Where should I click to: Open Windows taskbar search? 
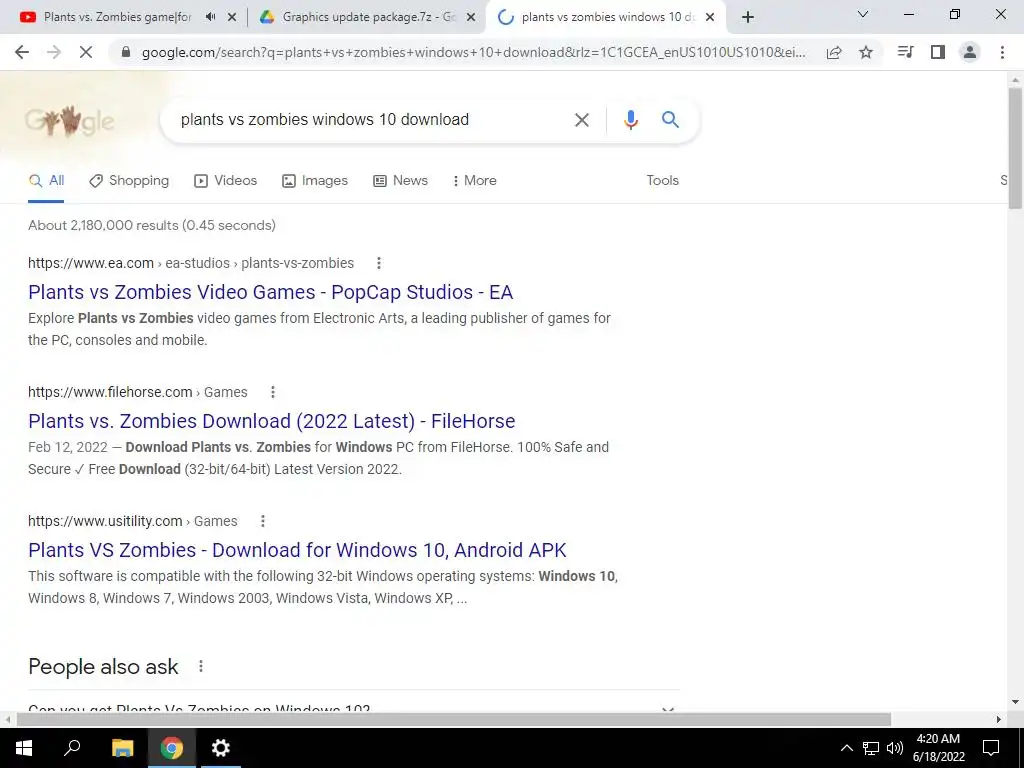[x=72, y=748]
